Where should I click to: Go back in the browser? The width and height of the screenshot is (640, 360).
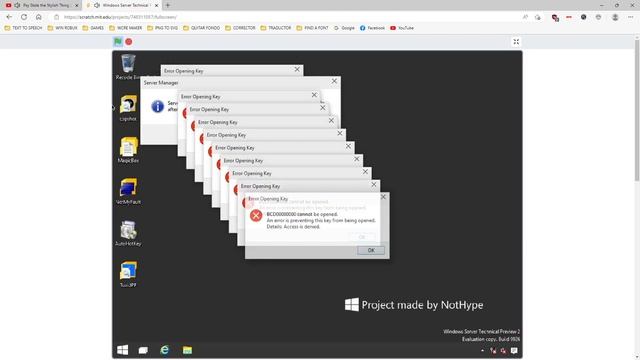point(9,17)
